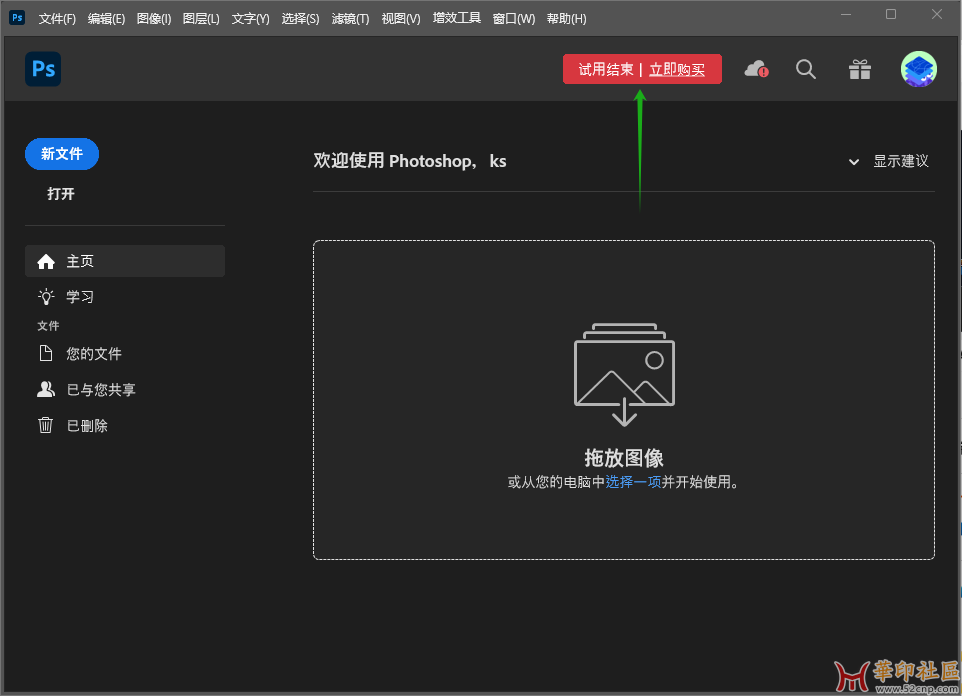
Task: Click the lightbulb icon beside 学习
Action: pos(46,297)
